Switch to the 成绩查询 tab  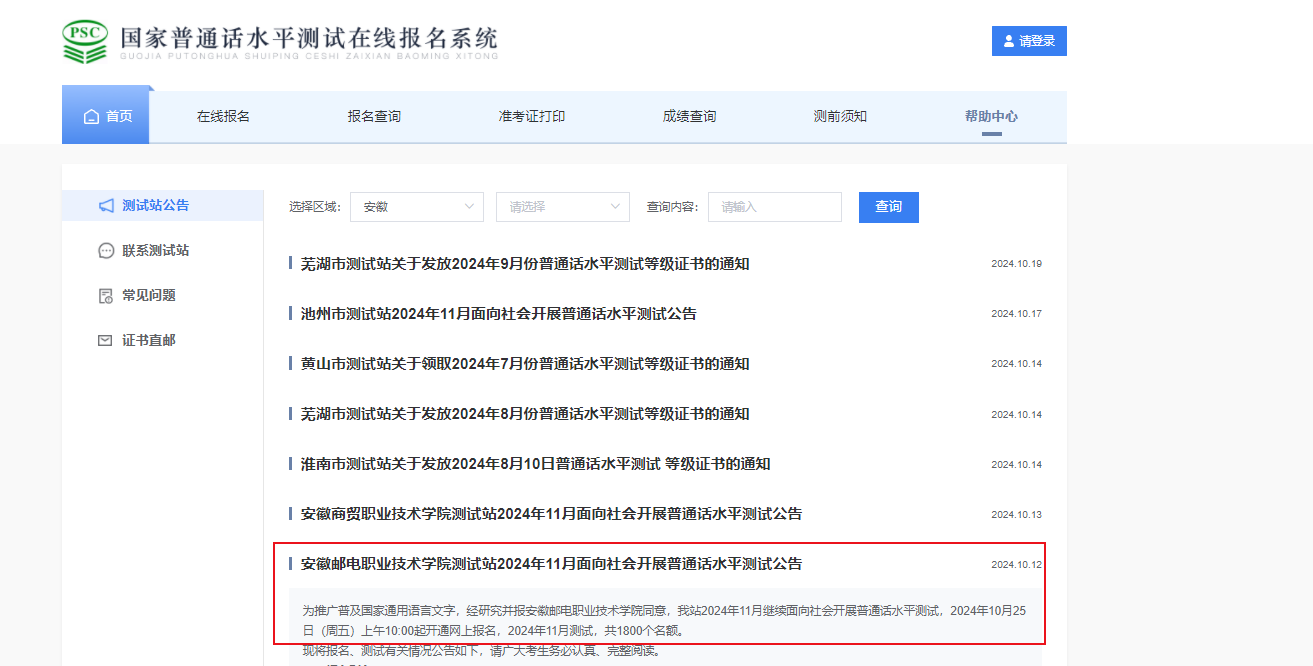689,116
